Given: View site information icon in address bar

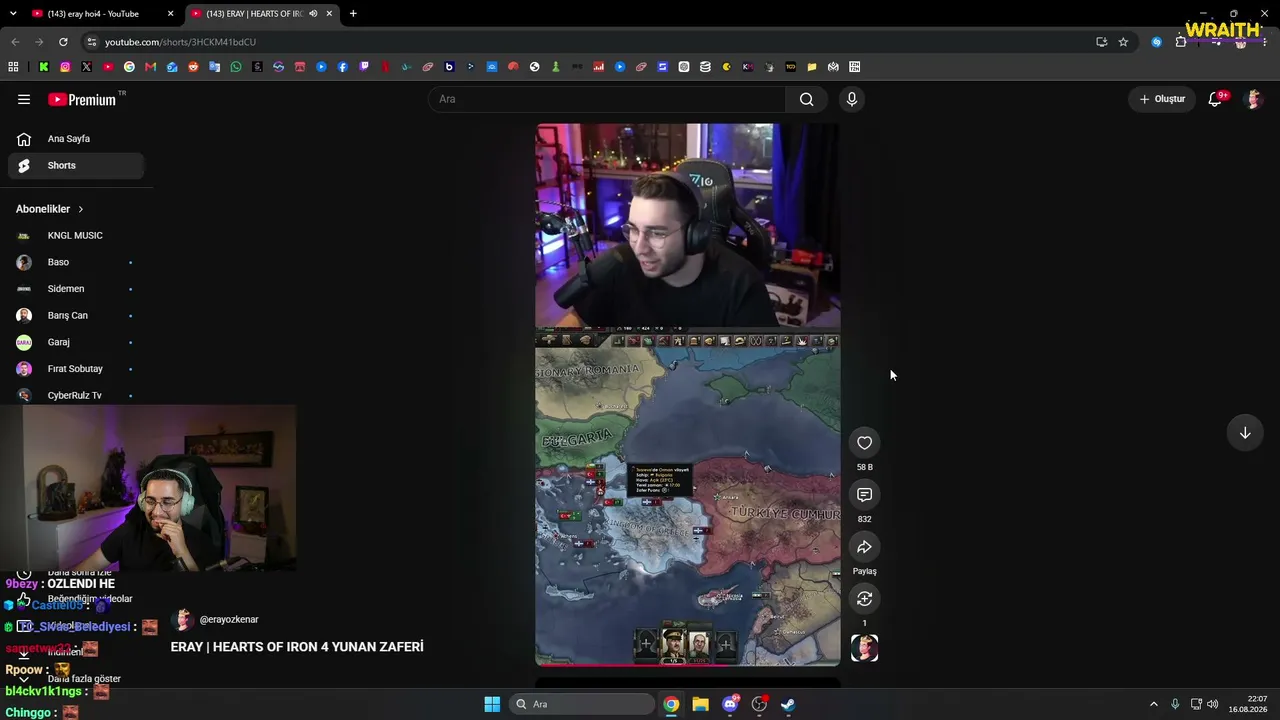Looking at the screenshot, I should point(92,42).
